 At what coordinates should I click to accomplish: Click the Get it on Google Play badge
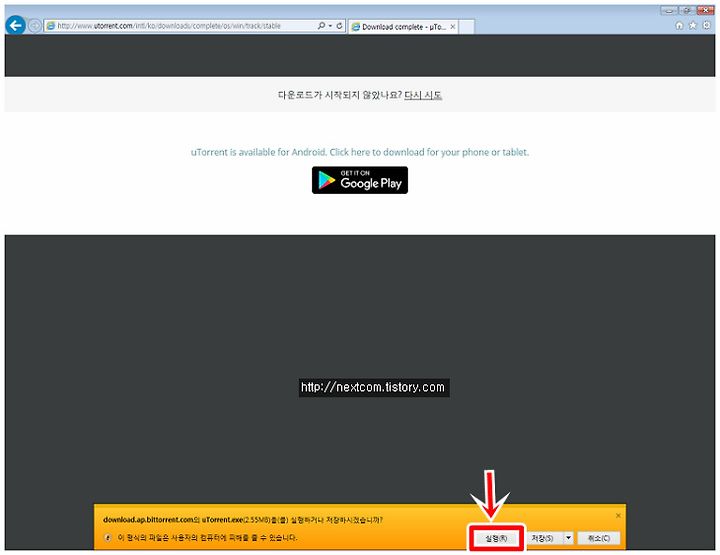(x=360, y=180)
